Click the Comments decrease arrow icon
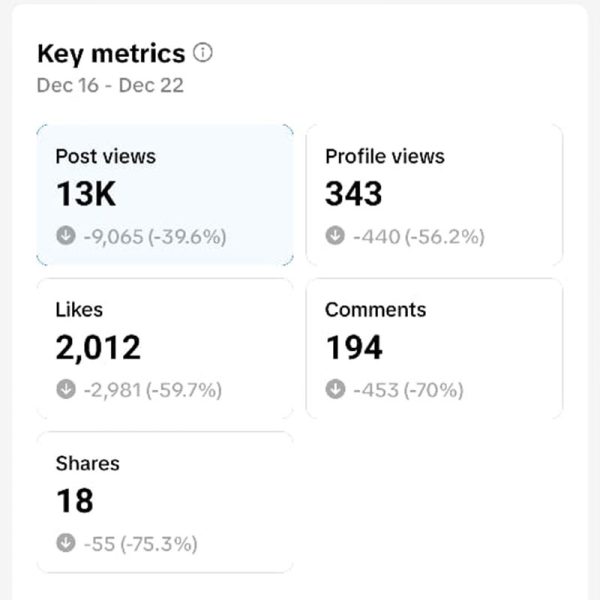The height and width of the screenshot is (600, 600). tap(335, 389)
